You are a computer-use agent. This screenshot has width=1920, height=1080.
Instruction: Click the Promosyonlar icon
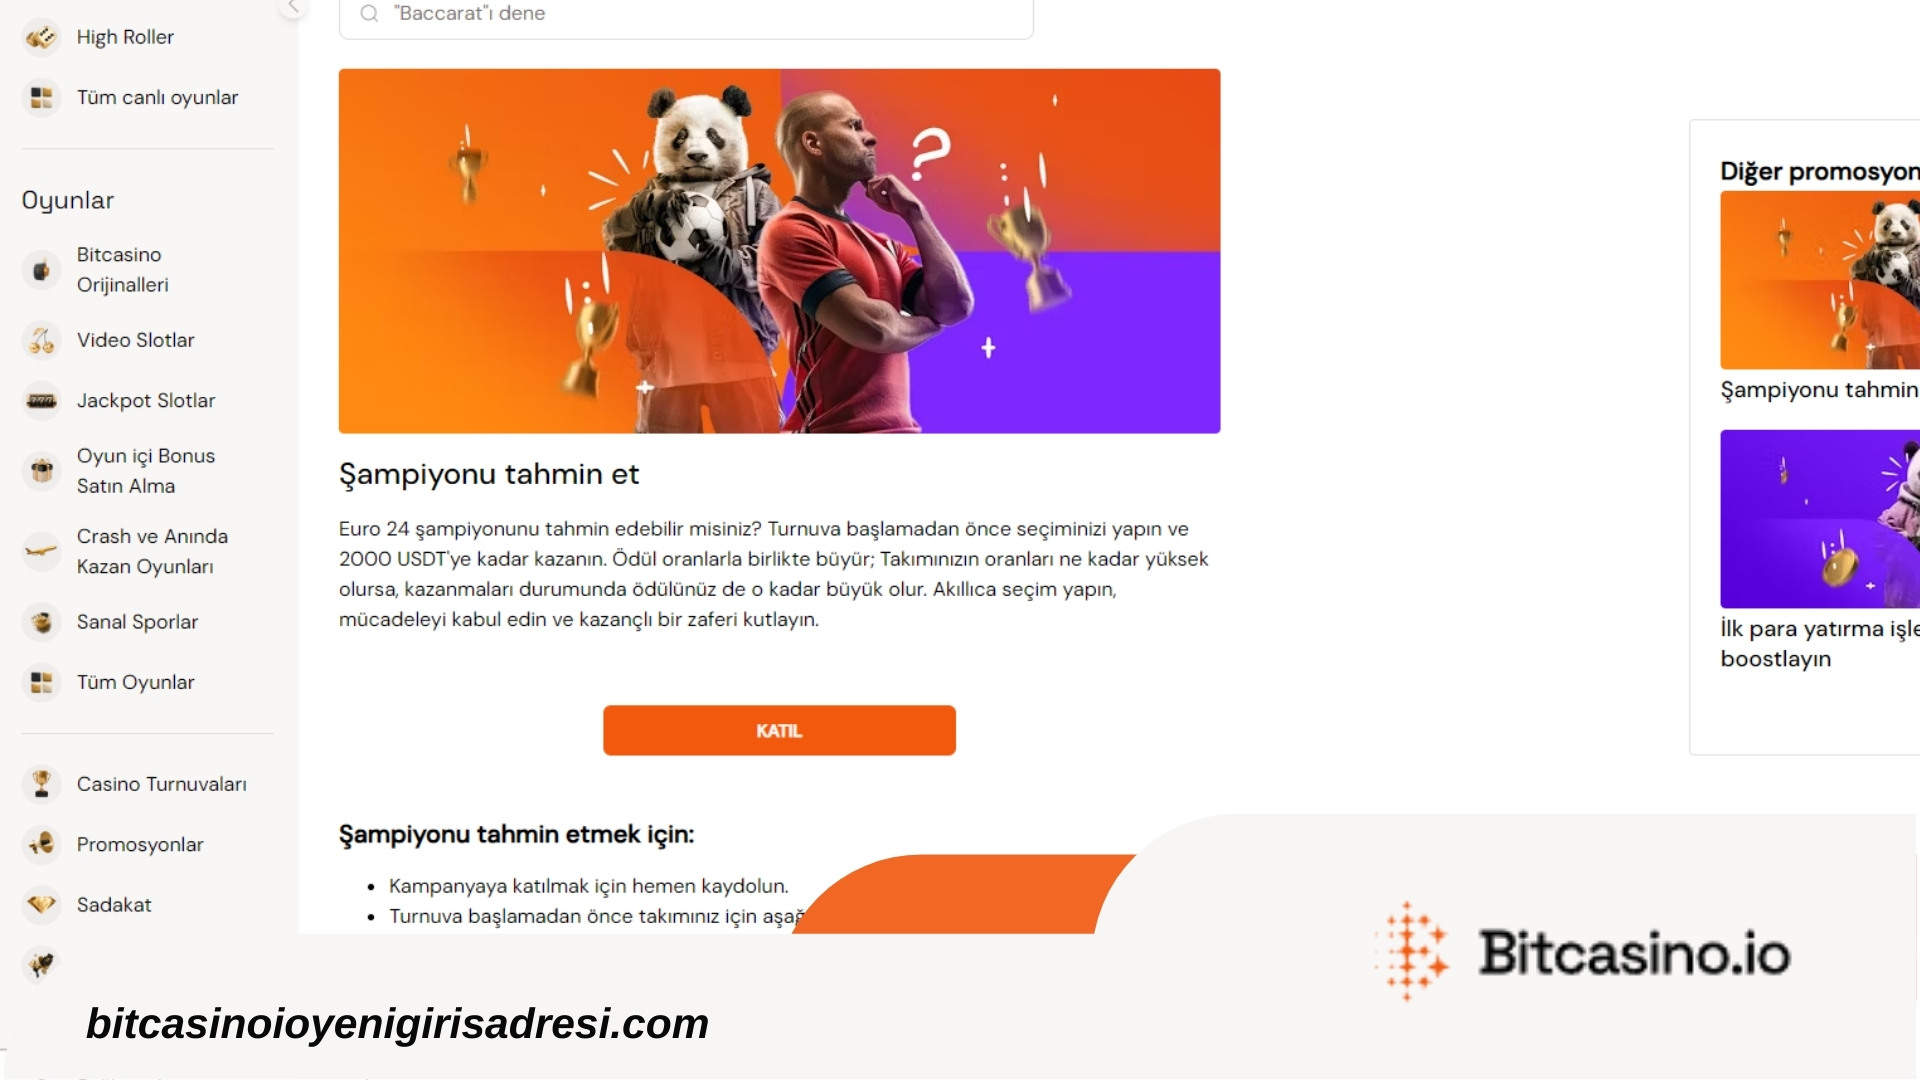40,844
